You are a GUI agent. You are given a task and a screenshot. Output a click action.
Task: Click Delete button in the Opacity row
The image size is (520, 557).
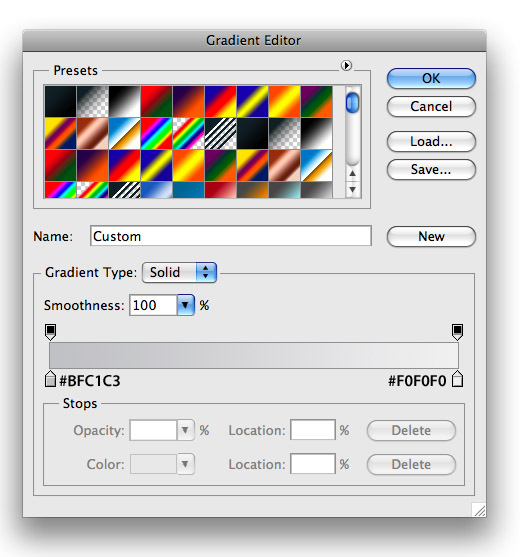point(411,431)
